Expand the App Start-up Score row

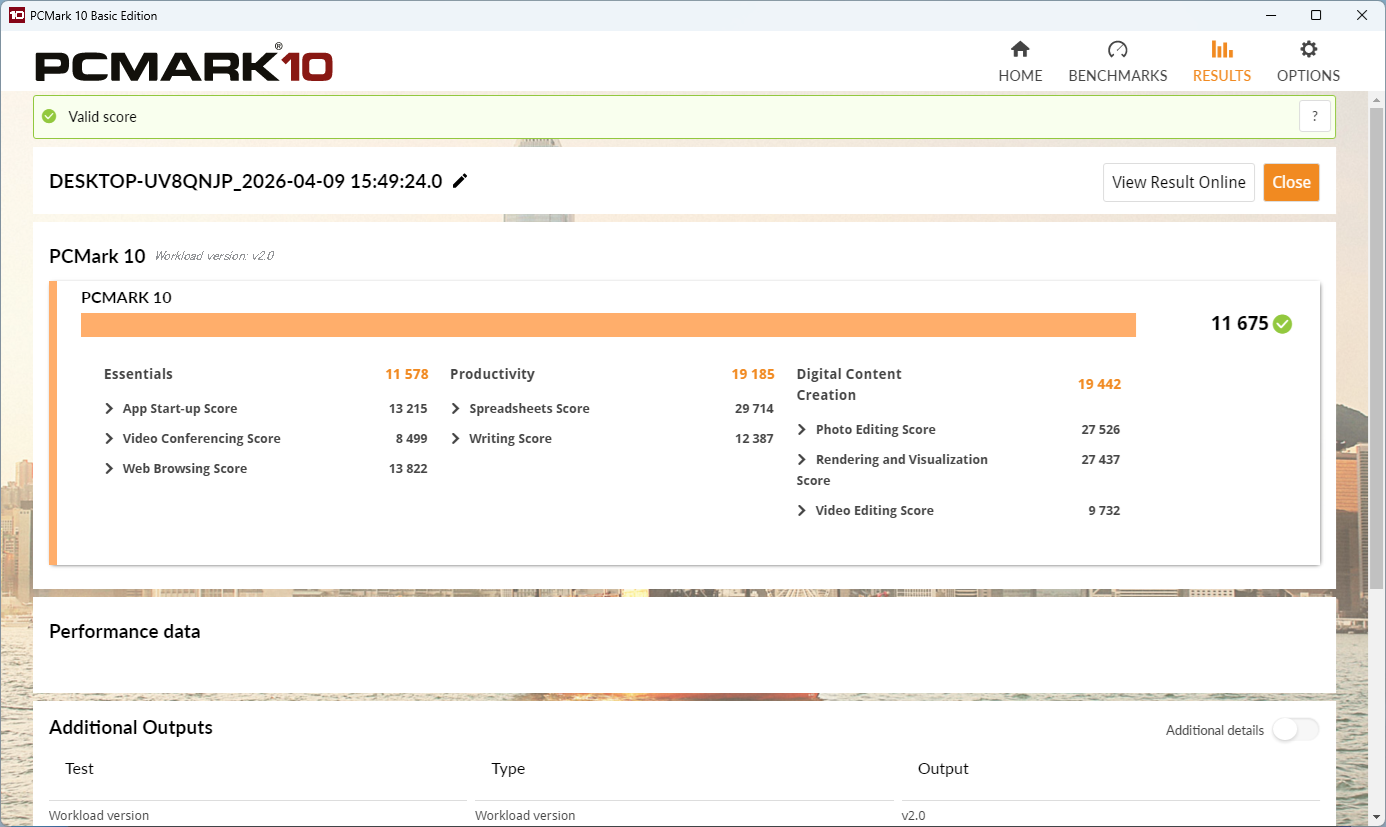(110, 408)
